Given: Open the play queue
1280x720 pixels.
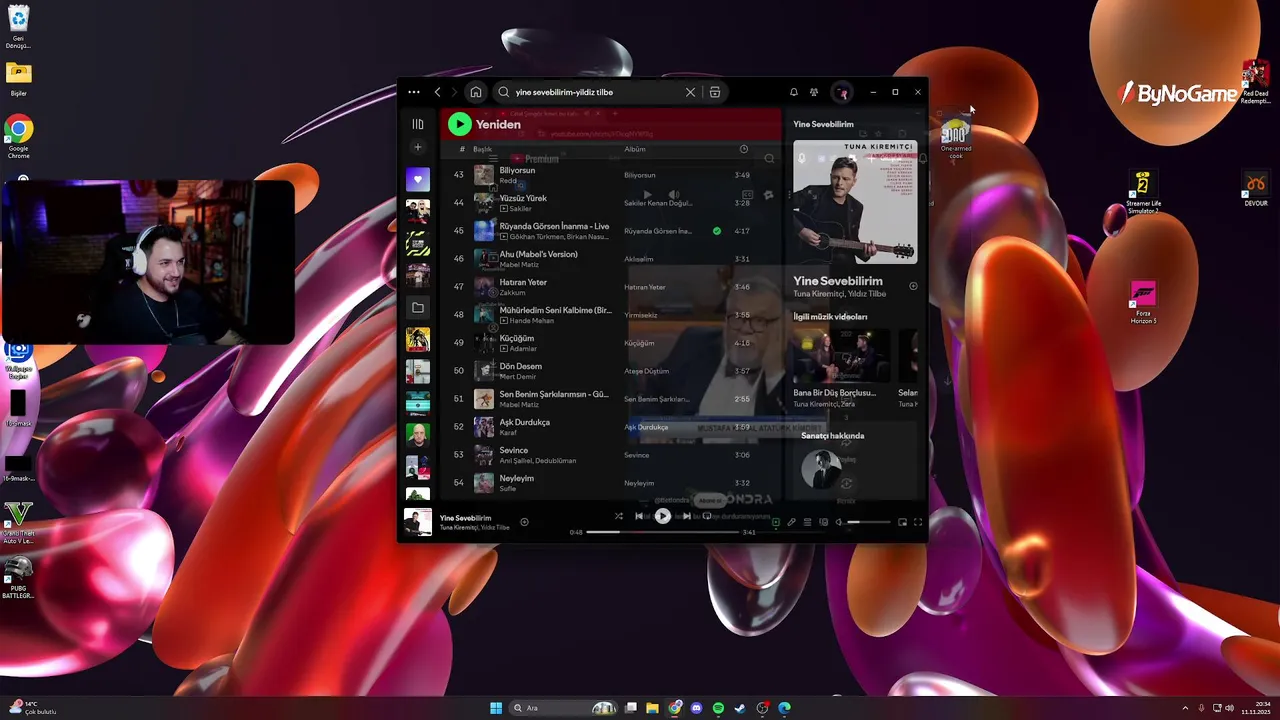Looking at the screenshot, I should point(807,522).
